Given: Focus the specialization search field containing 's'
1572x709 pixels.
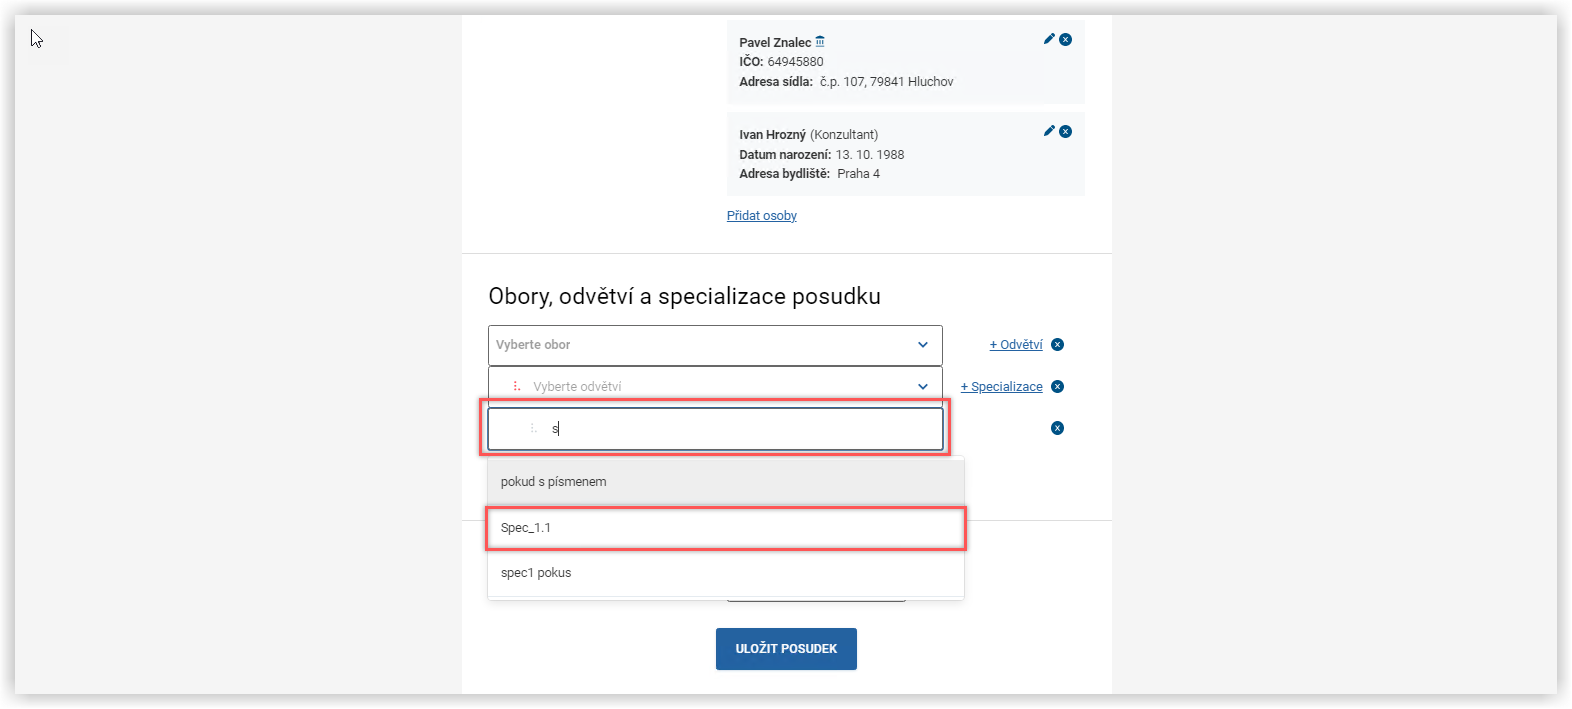Looking at the screenshot, I should coord(740,429).
